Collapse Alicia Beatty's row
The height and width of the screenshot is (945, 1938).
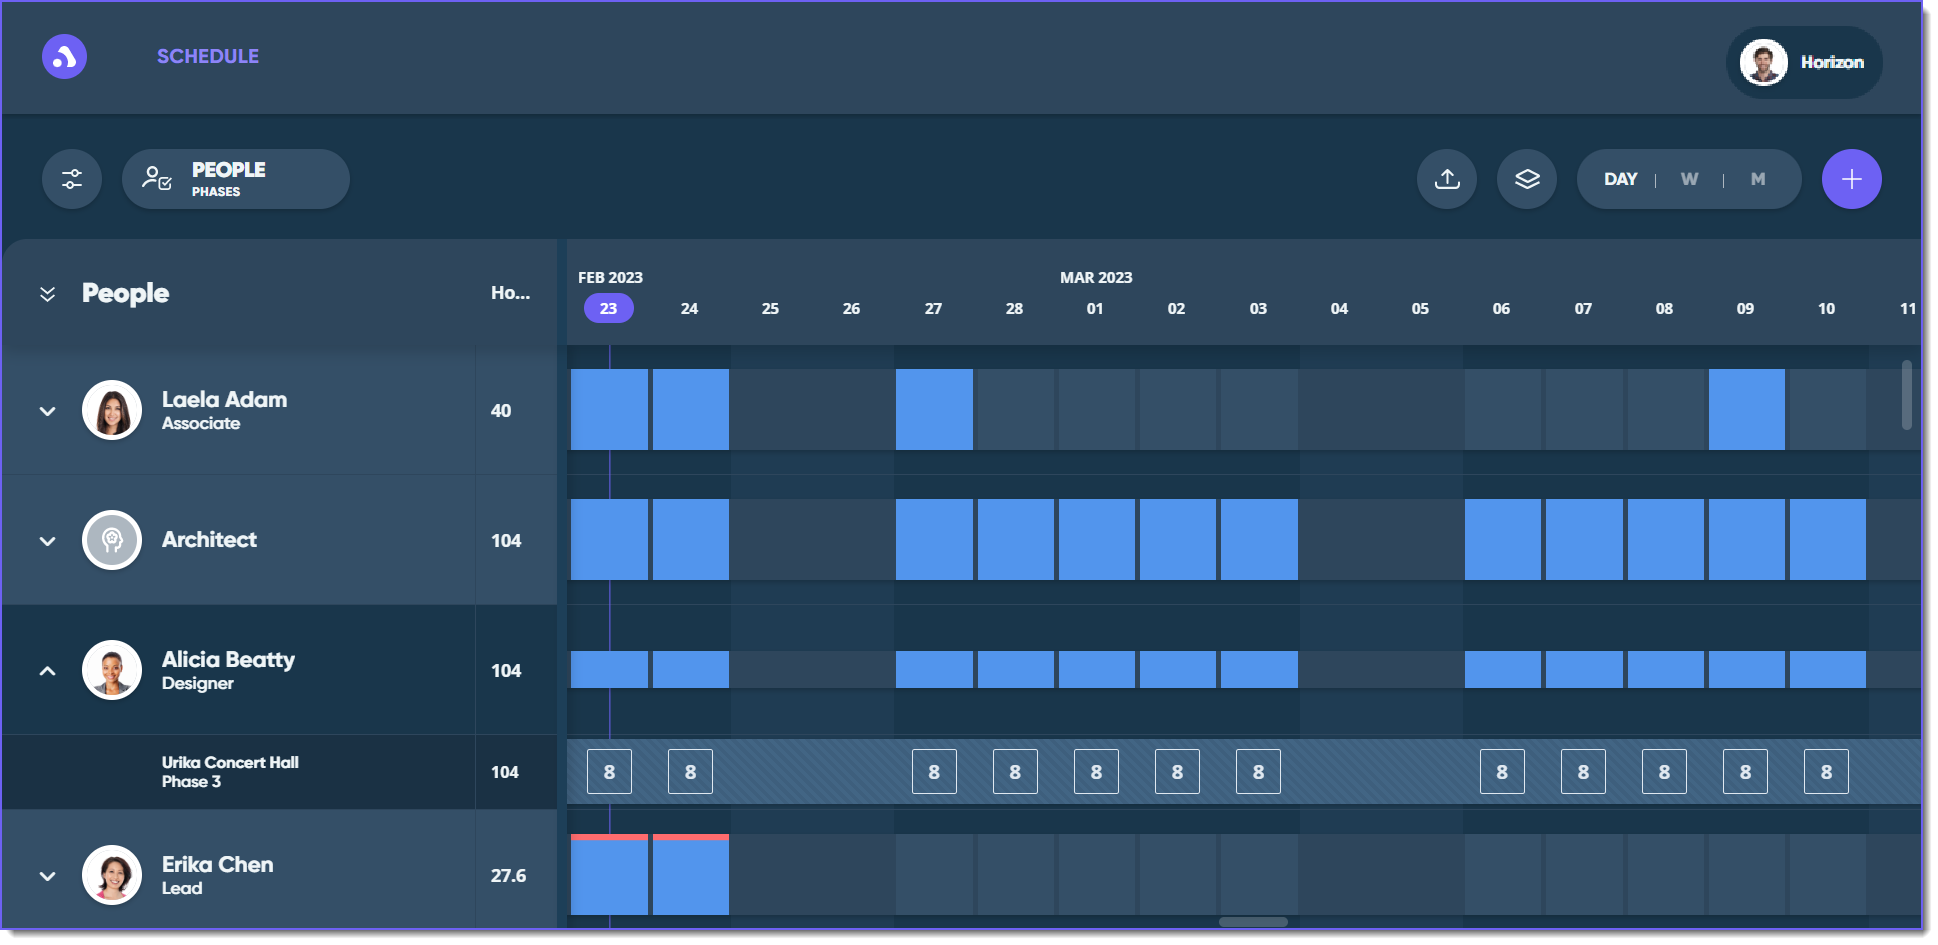47,671
